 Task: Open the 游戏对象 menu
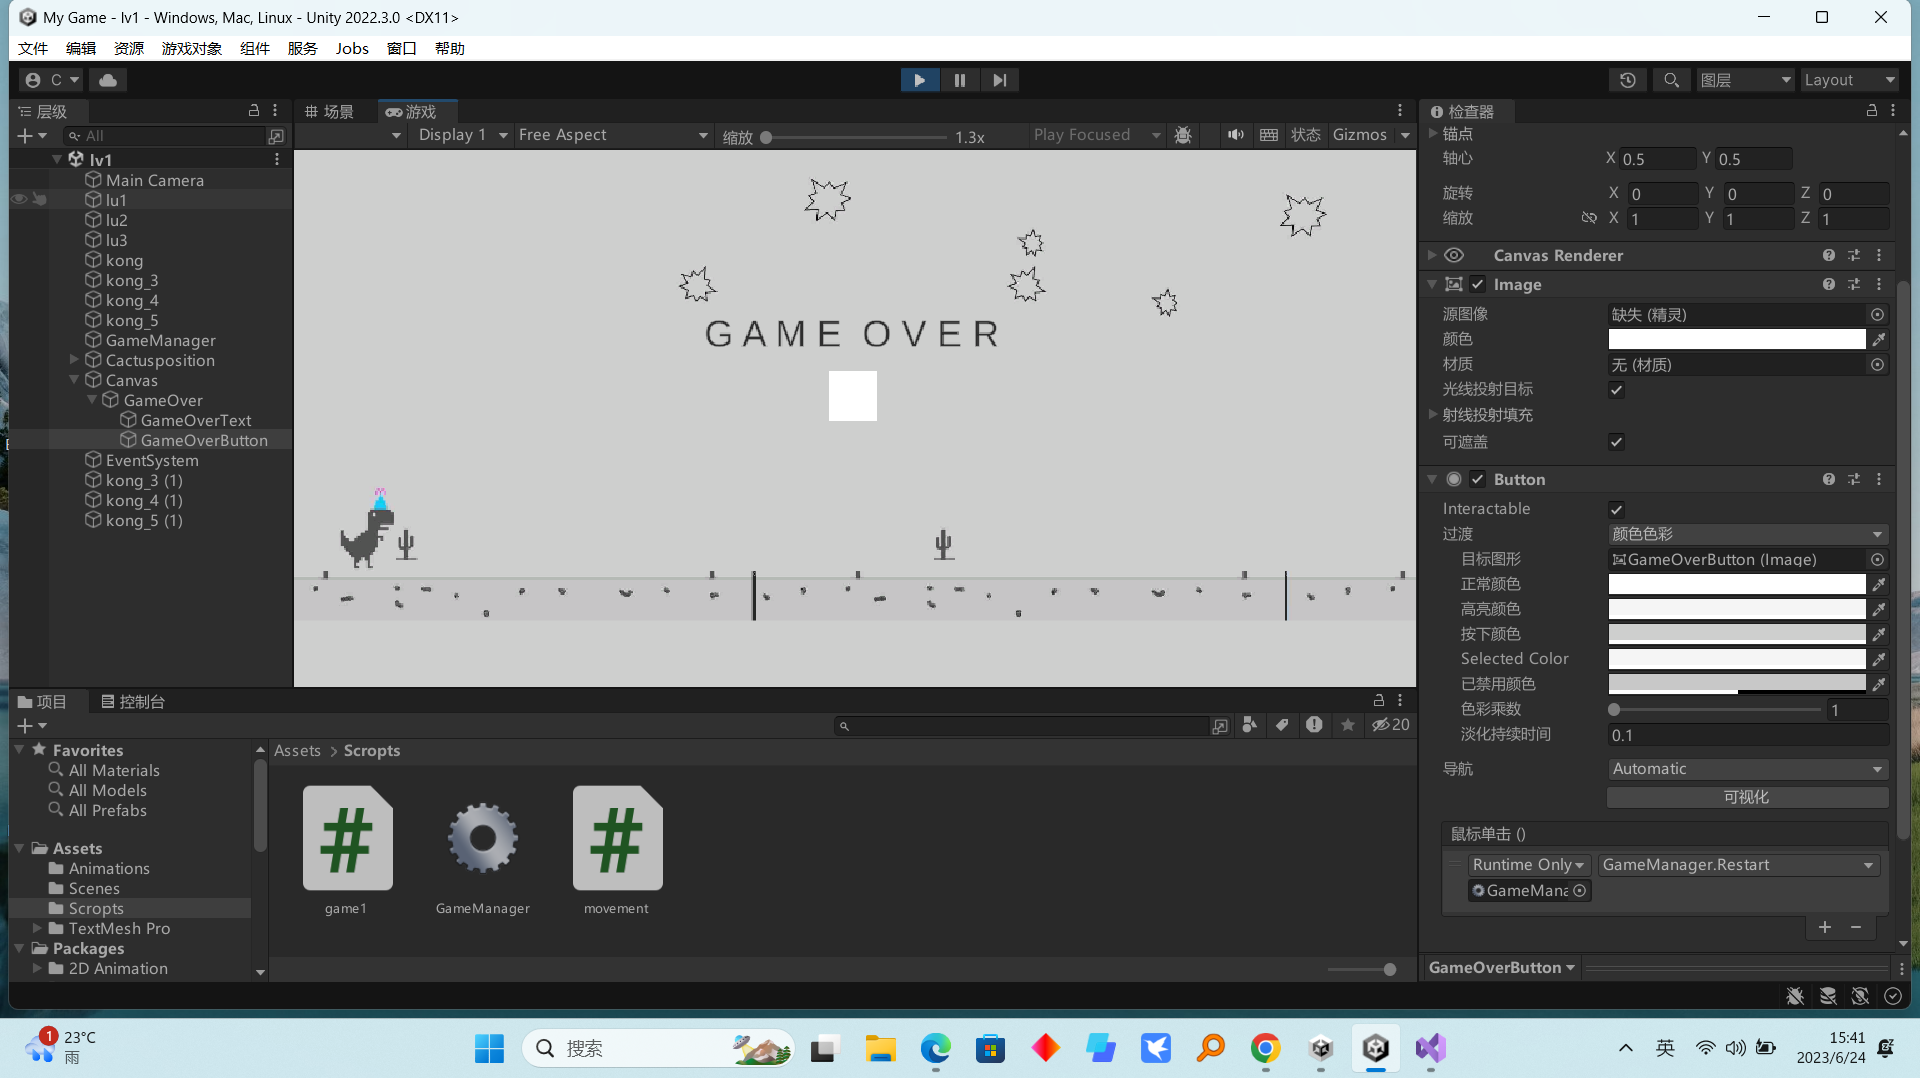(192, 48)
